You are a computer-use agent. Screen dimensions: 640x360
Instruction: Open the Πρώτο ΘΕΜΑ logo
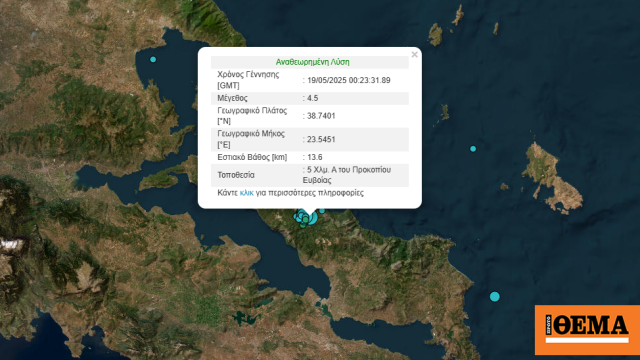point(587,330)
